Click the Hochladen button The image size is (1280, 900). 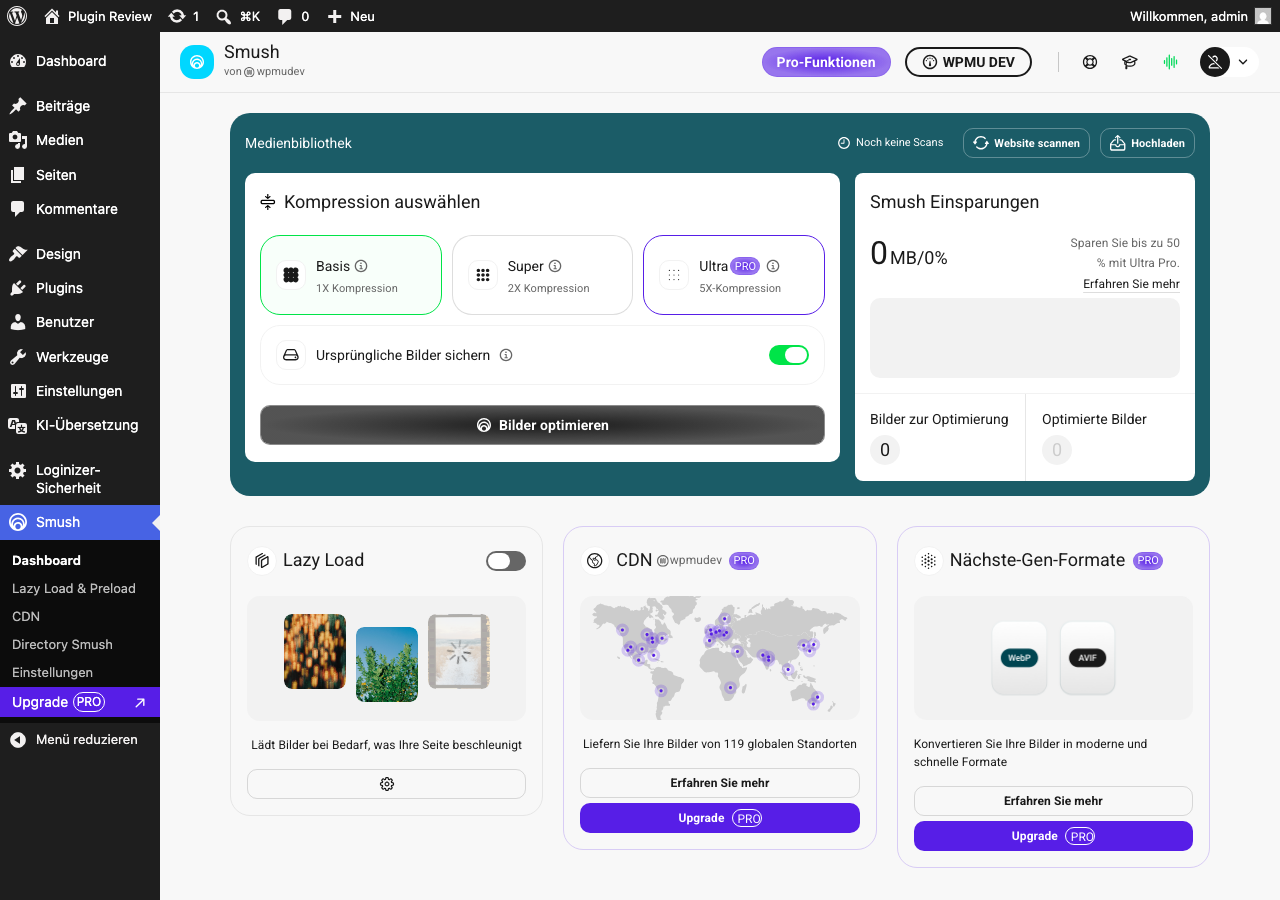[x=1147, y=143]
